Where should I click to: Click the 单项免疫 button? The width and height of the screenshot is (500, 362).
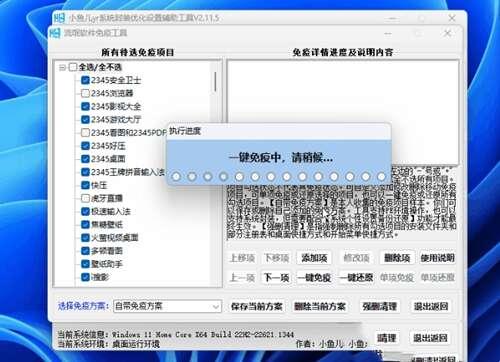tap(397, 278)
